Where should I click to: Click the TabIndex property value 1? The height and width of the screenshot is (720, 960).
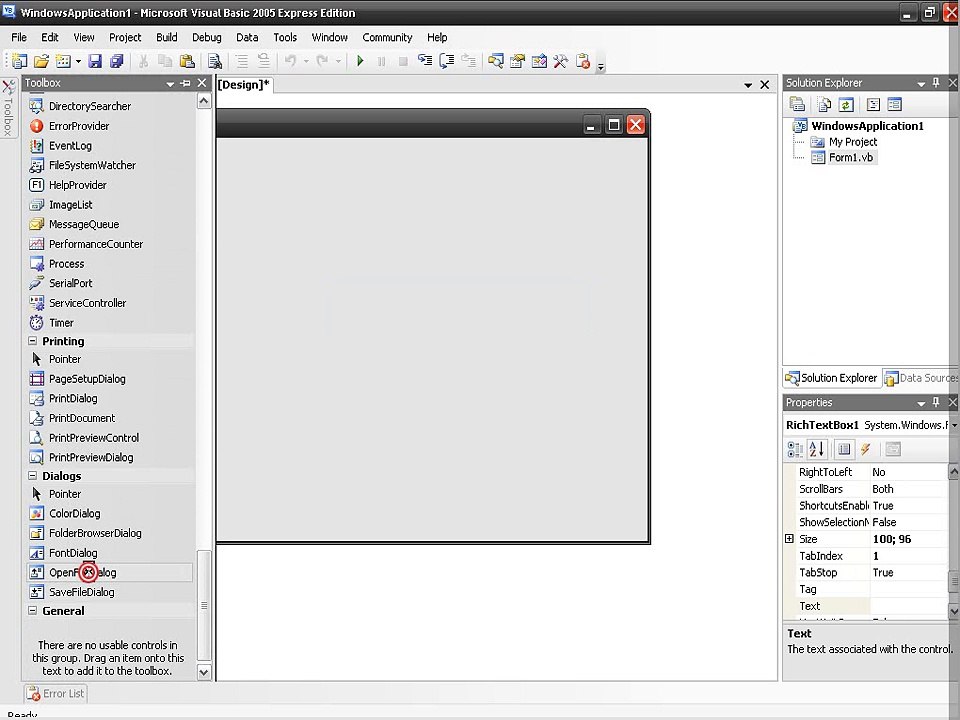(909, 556)
